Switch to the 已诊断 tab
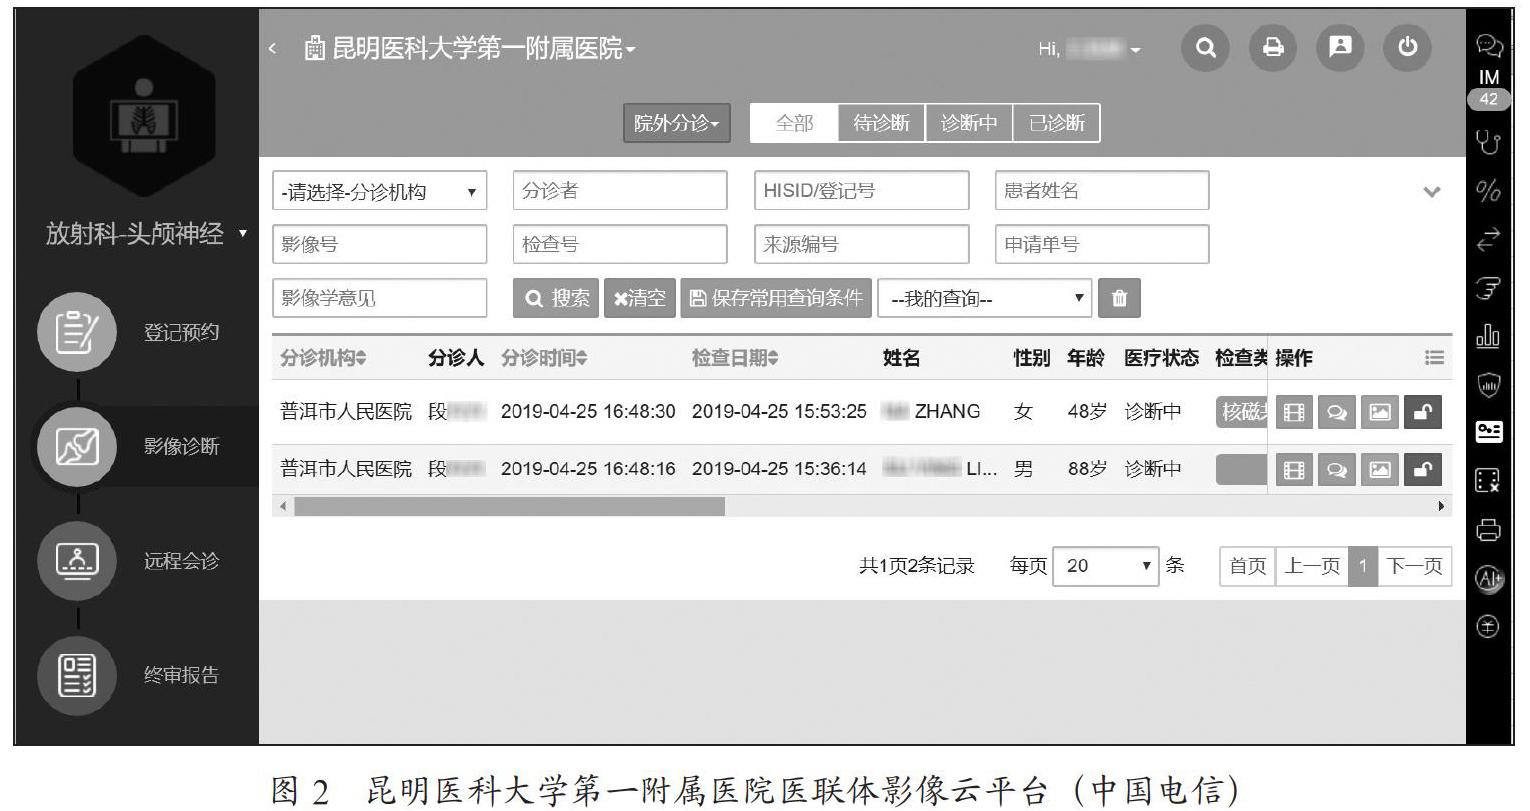Viewport: 1530px width, 811px height. tap(1056, 123)
